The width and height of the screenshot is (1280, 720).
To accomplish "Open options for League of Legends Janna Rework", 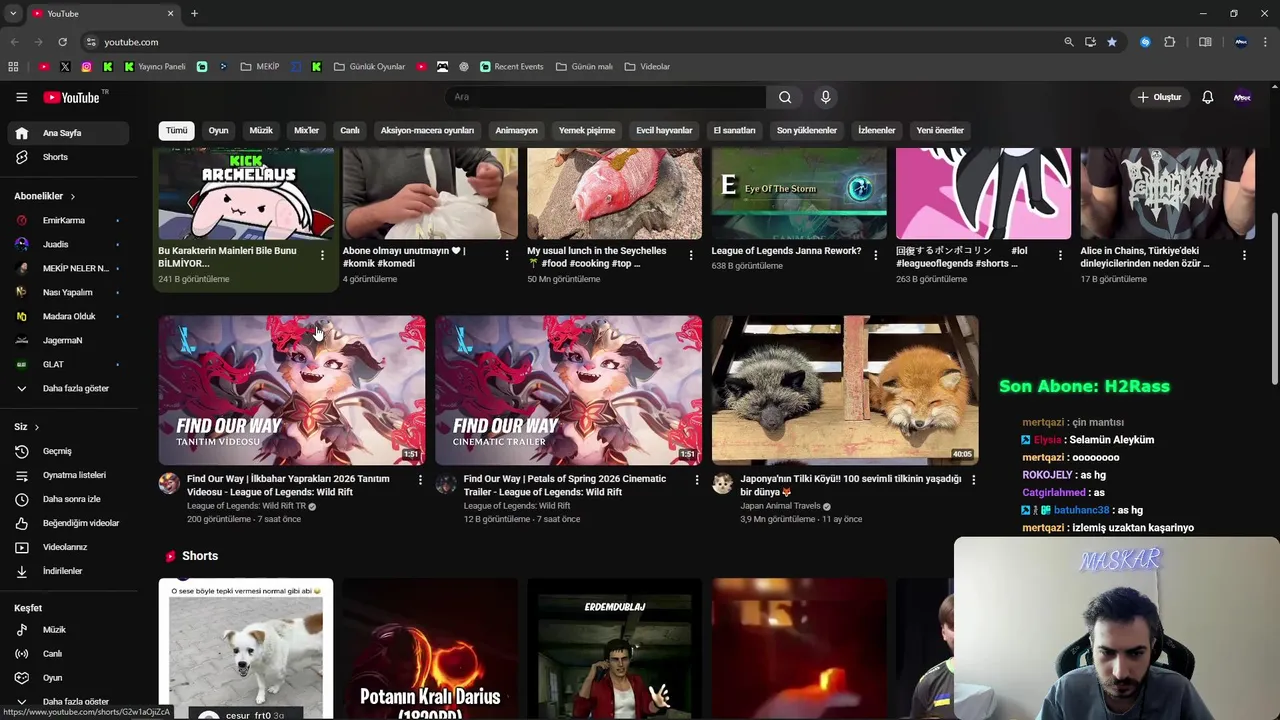I will pyautogui.click(x=875, y=255).
